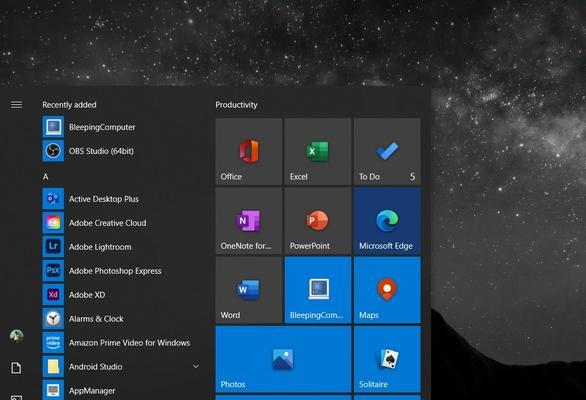Click the Android Studio label

click(x=96, y=367)
